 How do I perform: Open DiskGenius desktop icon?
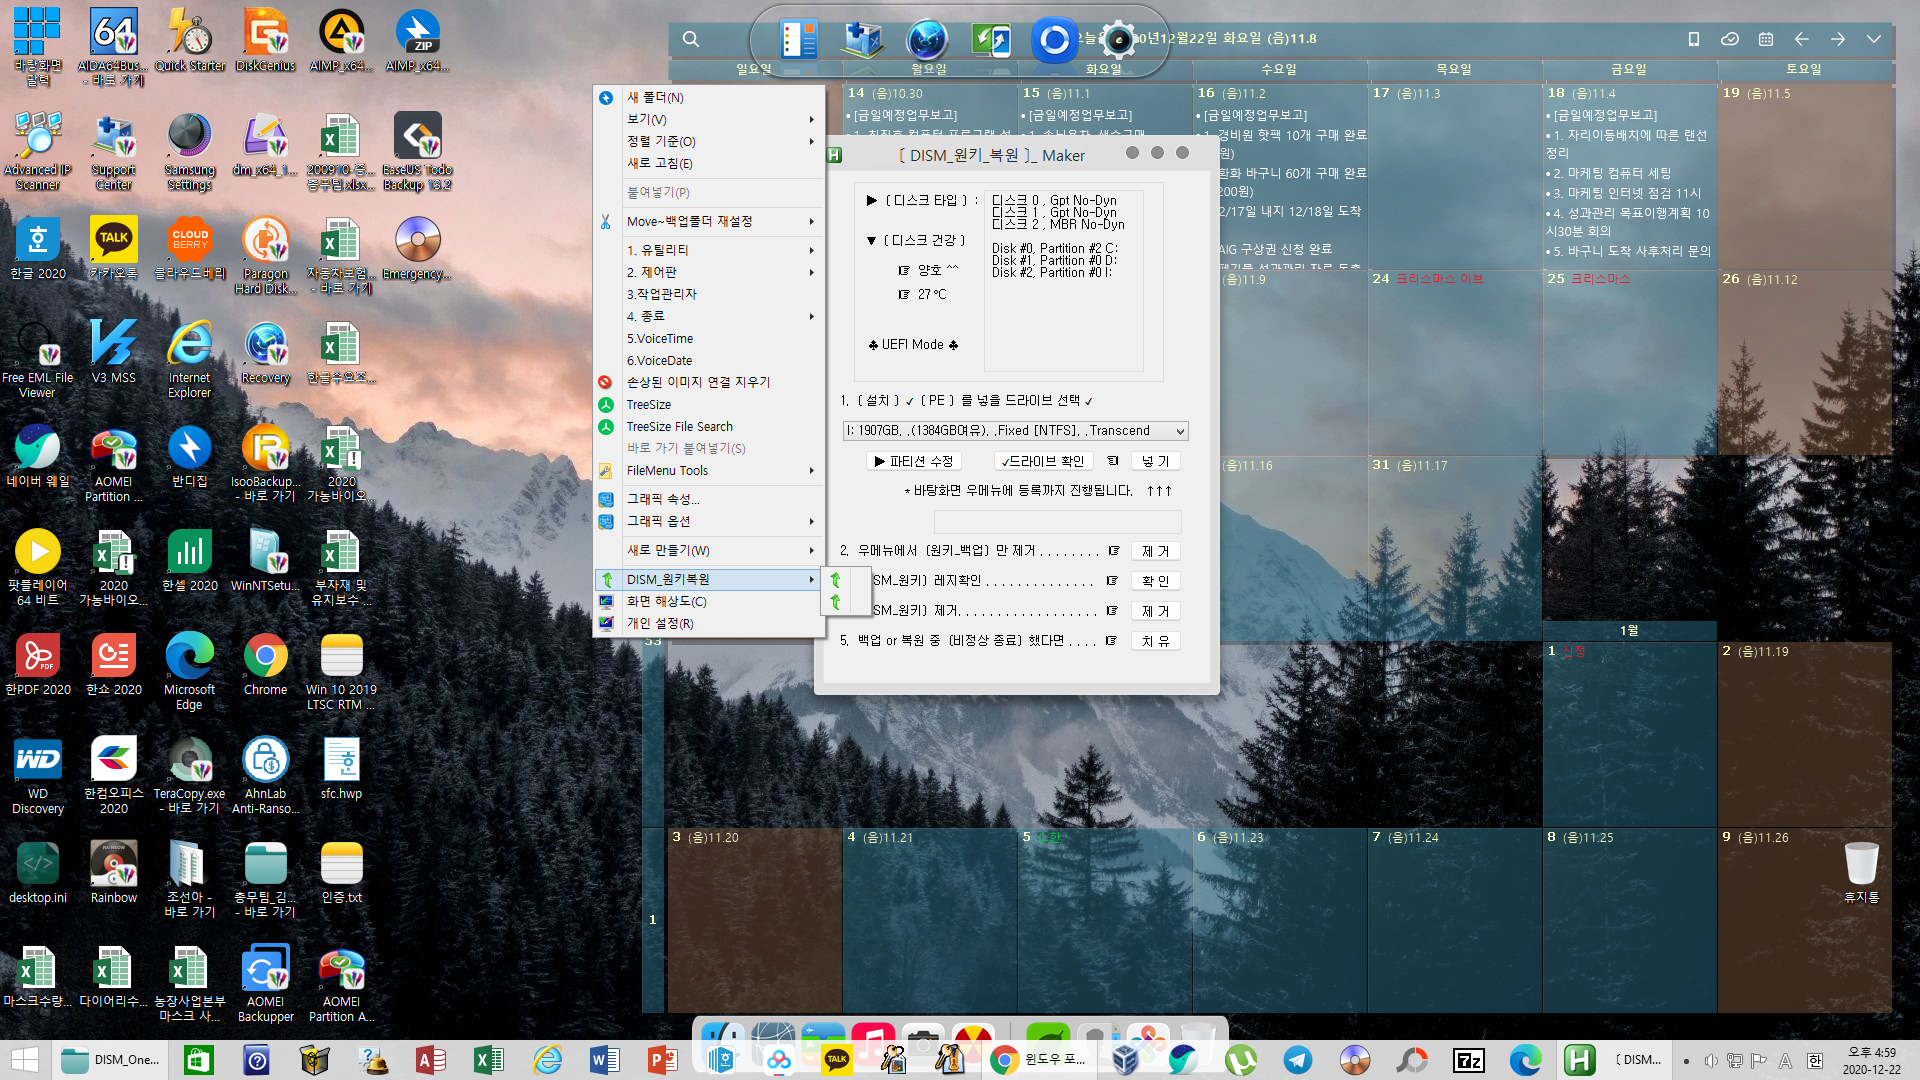[x=265, y=40]
